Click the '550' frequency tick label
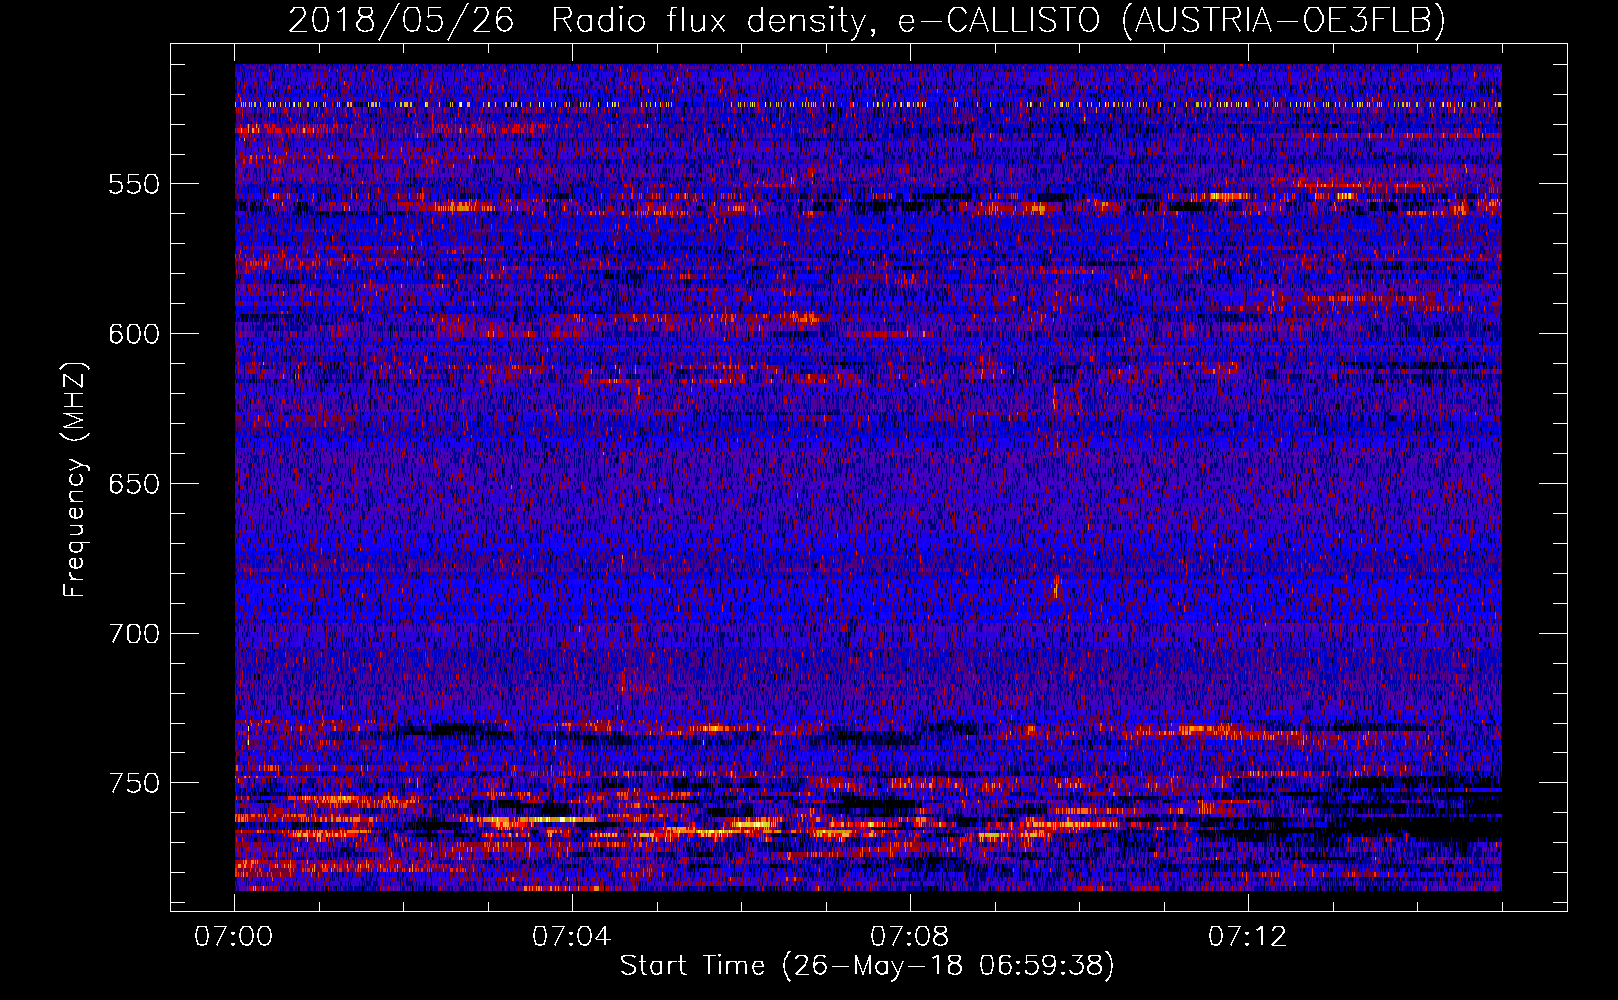This screenshot has height=1000, width=1618. point(134,184)
